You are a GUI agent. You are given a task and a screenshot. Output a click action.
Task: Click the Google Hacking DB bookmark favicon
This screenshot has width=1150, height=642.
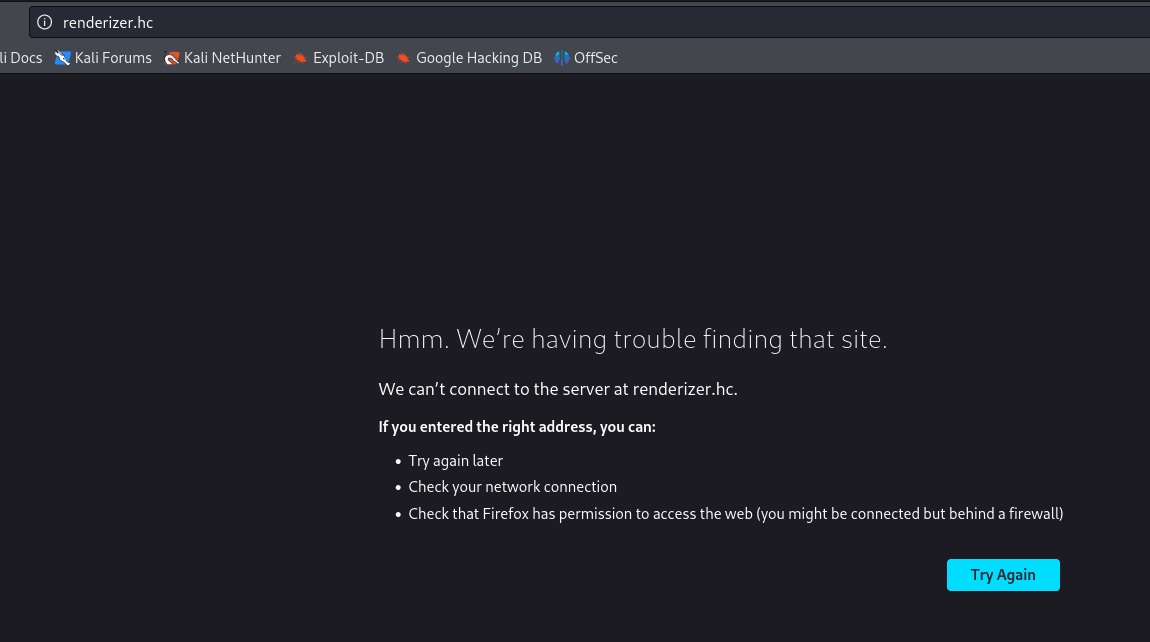[x=403, y=58]
